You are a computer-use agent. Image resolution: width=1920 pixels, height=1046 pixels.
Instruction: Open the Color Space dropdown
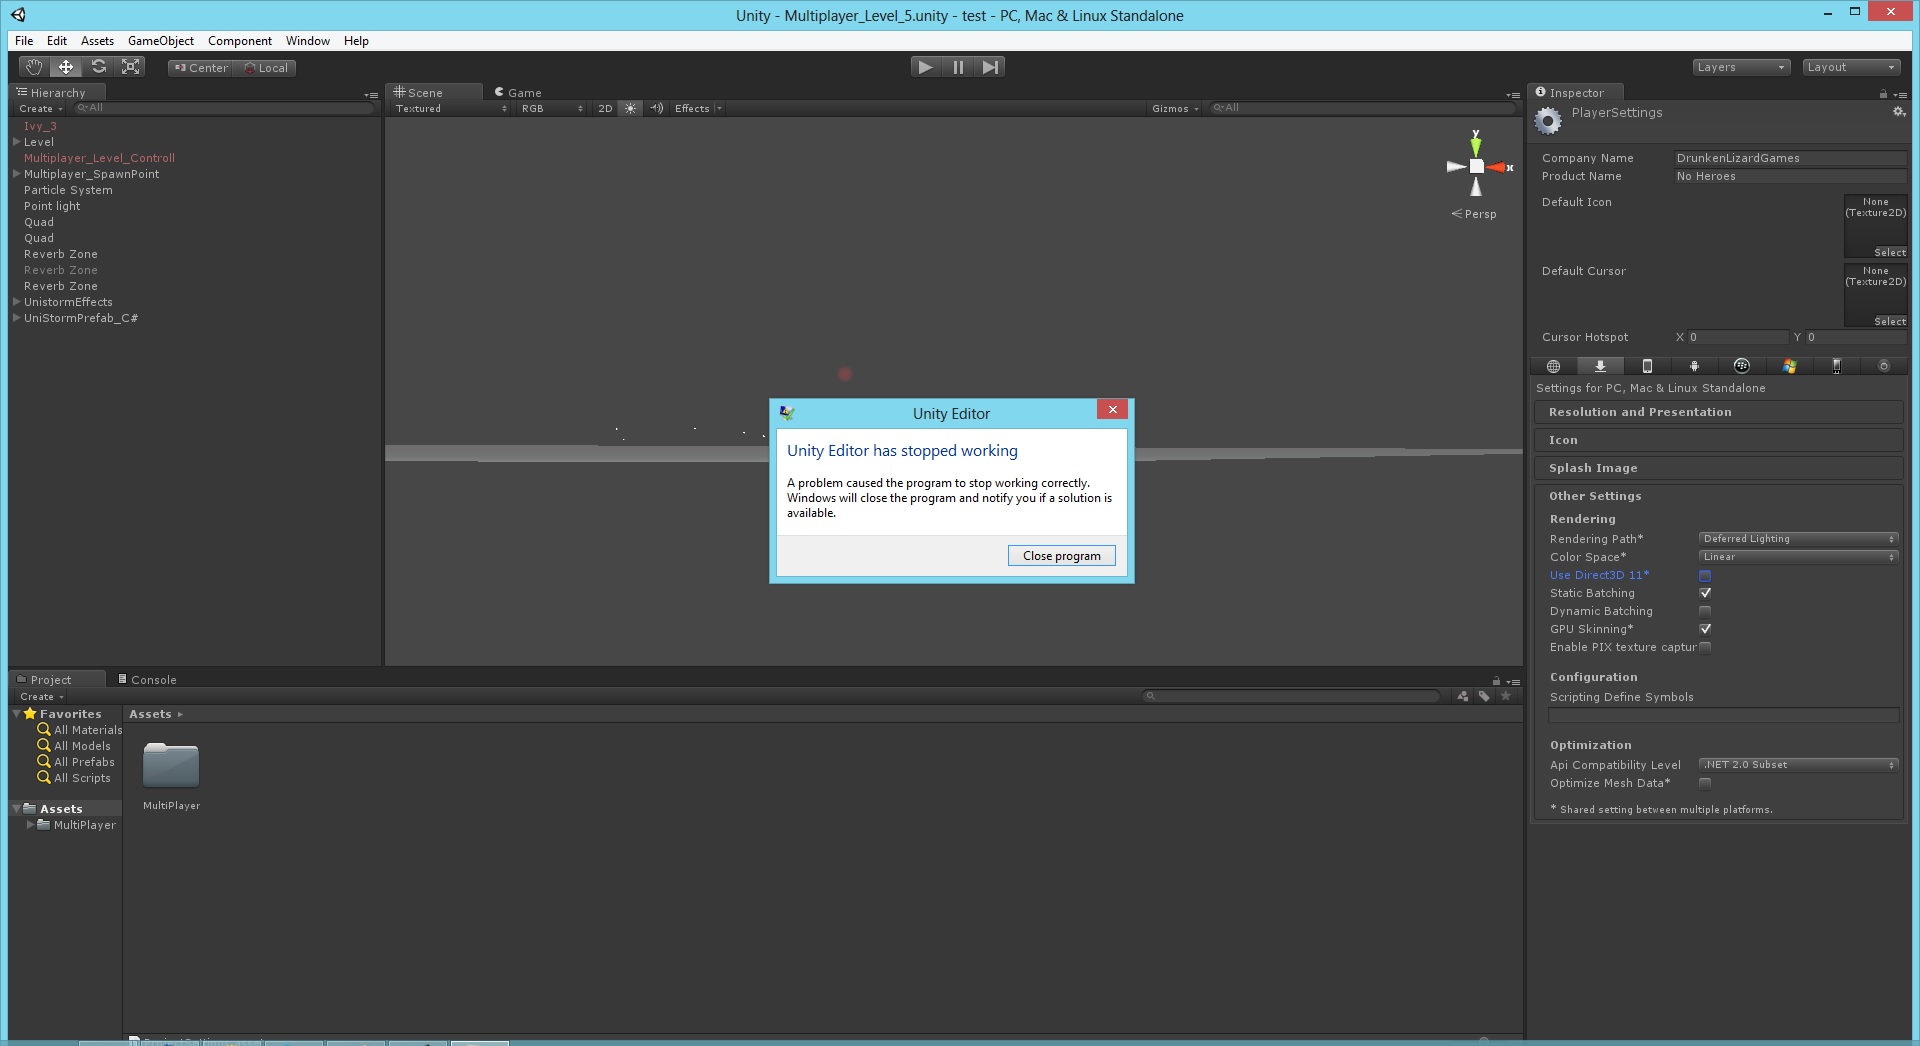[1797, 557]
